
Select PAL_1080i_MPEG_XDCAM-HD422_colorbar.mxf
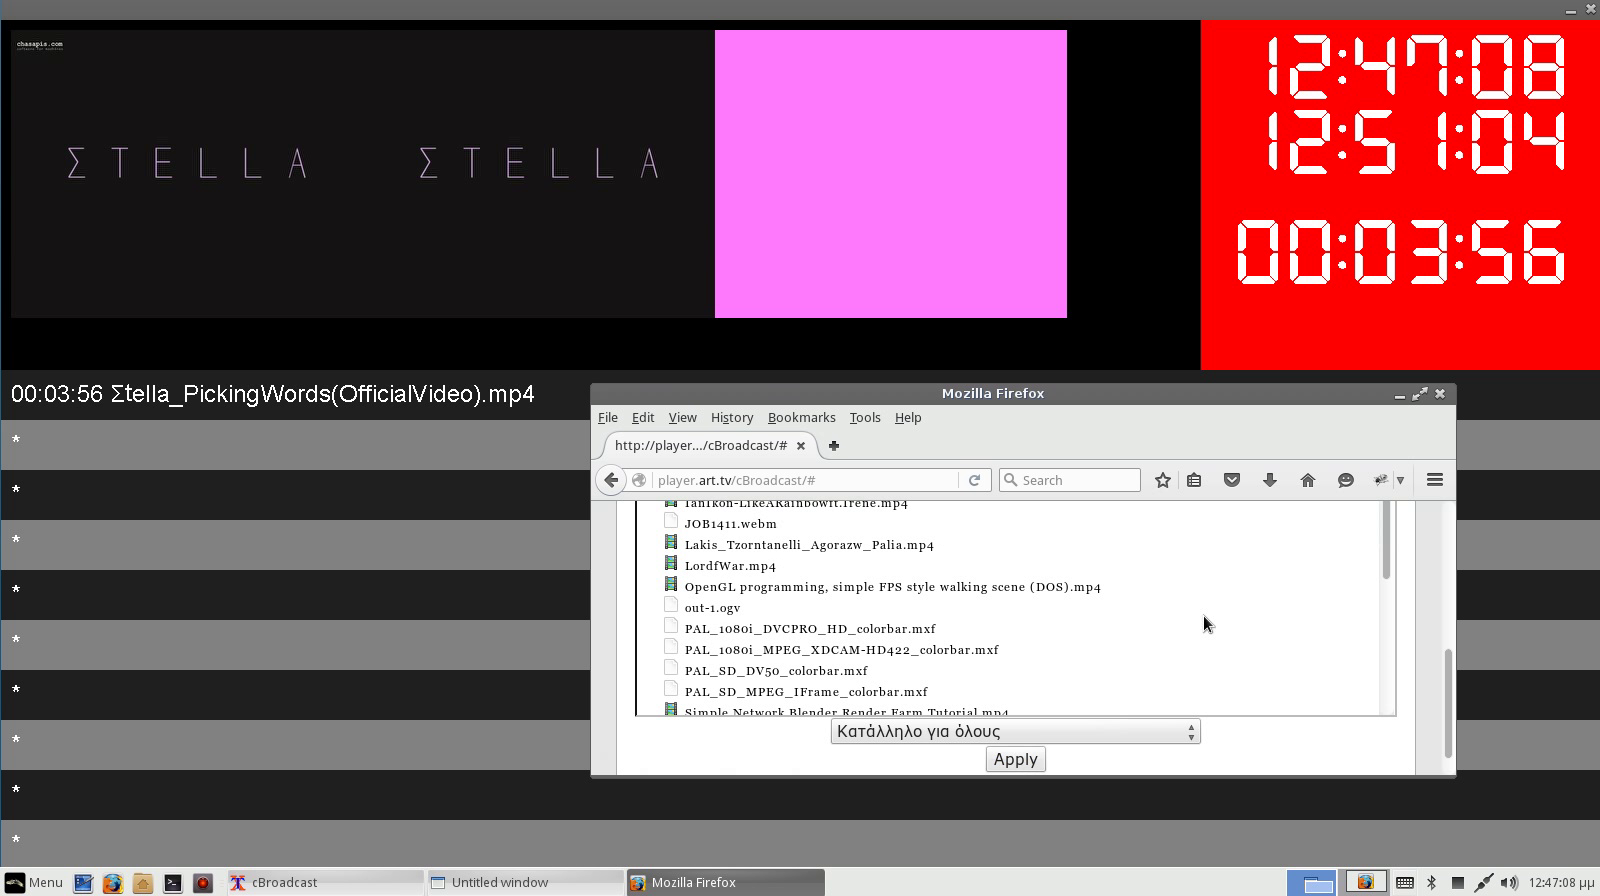click(x=841, y=650)
